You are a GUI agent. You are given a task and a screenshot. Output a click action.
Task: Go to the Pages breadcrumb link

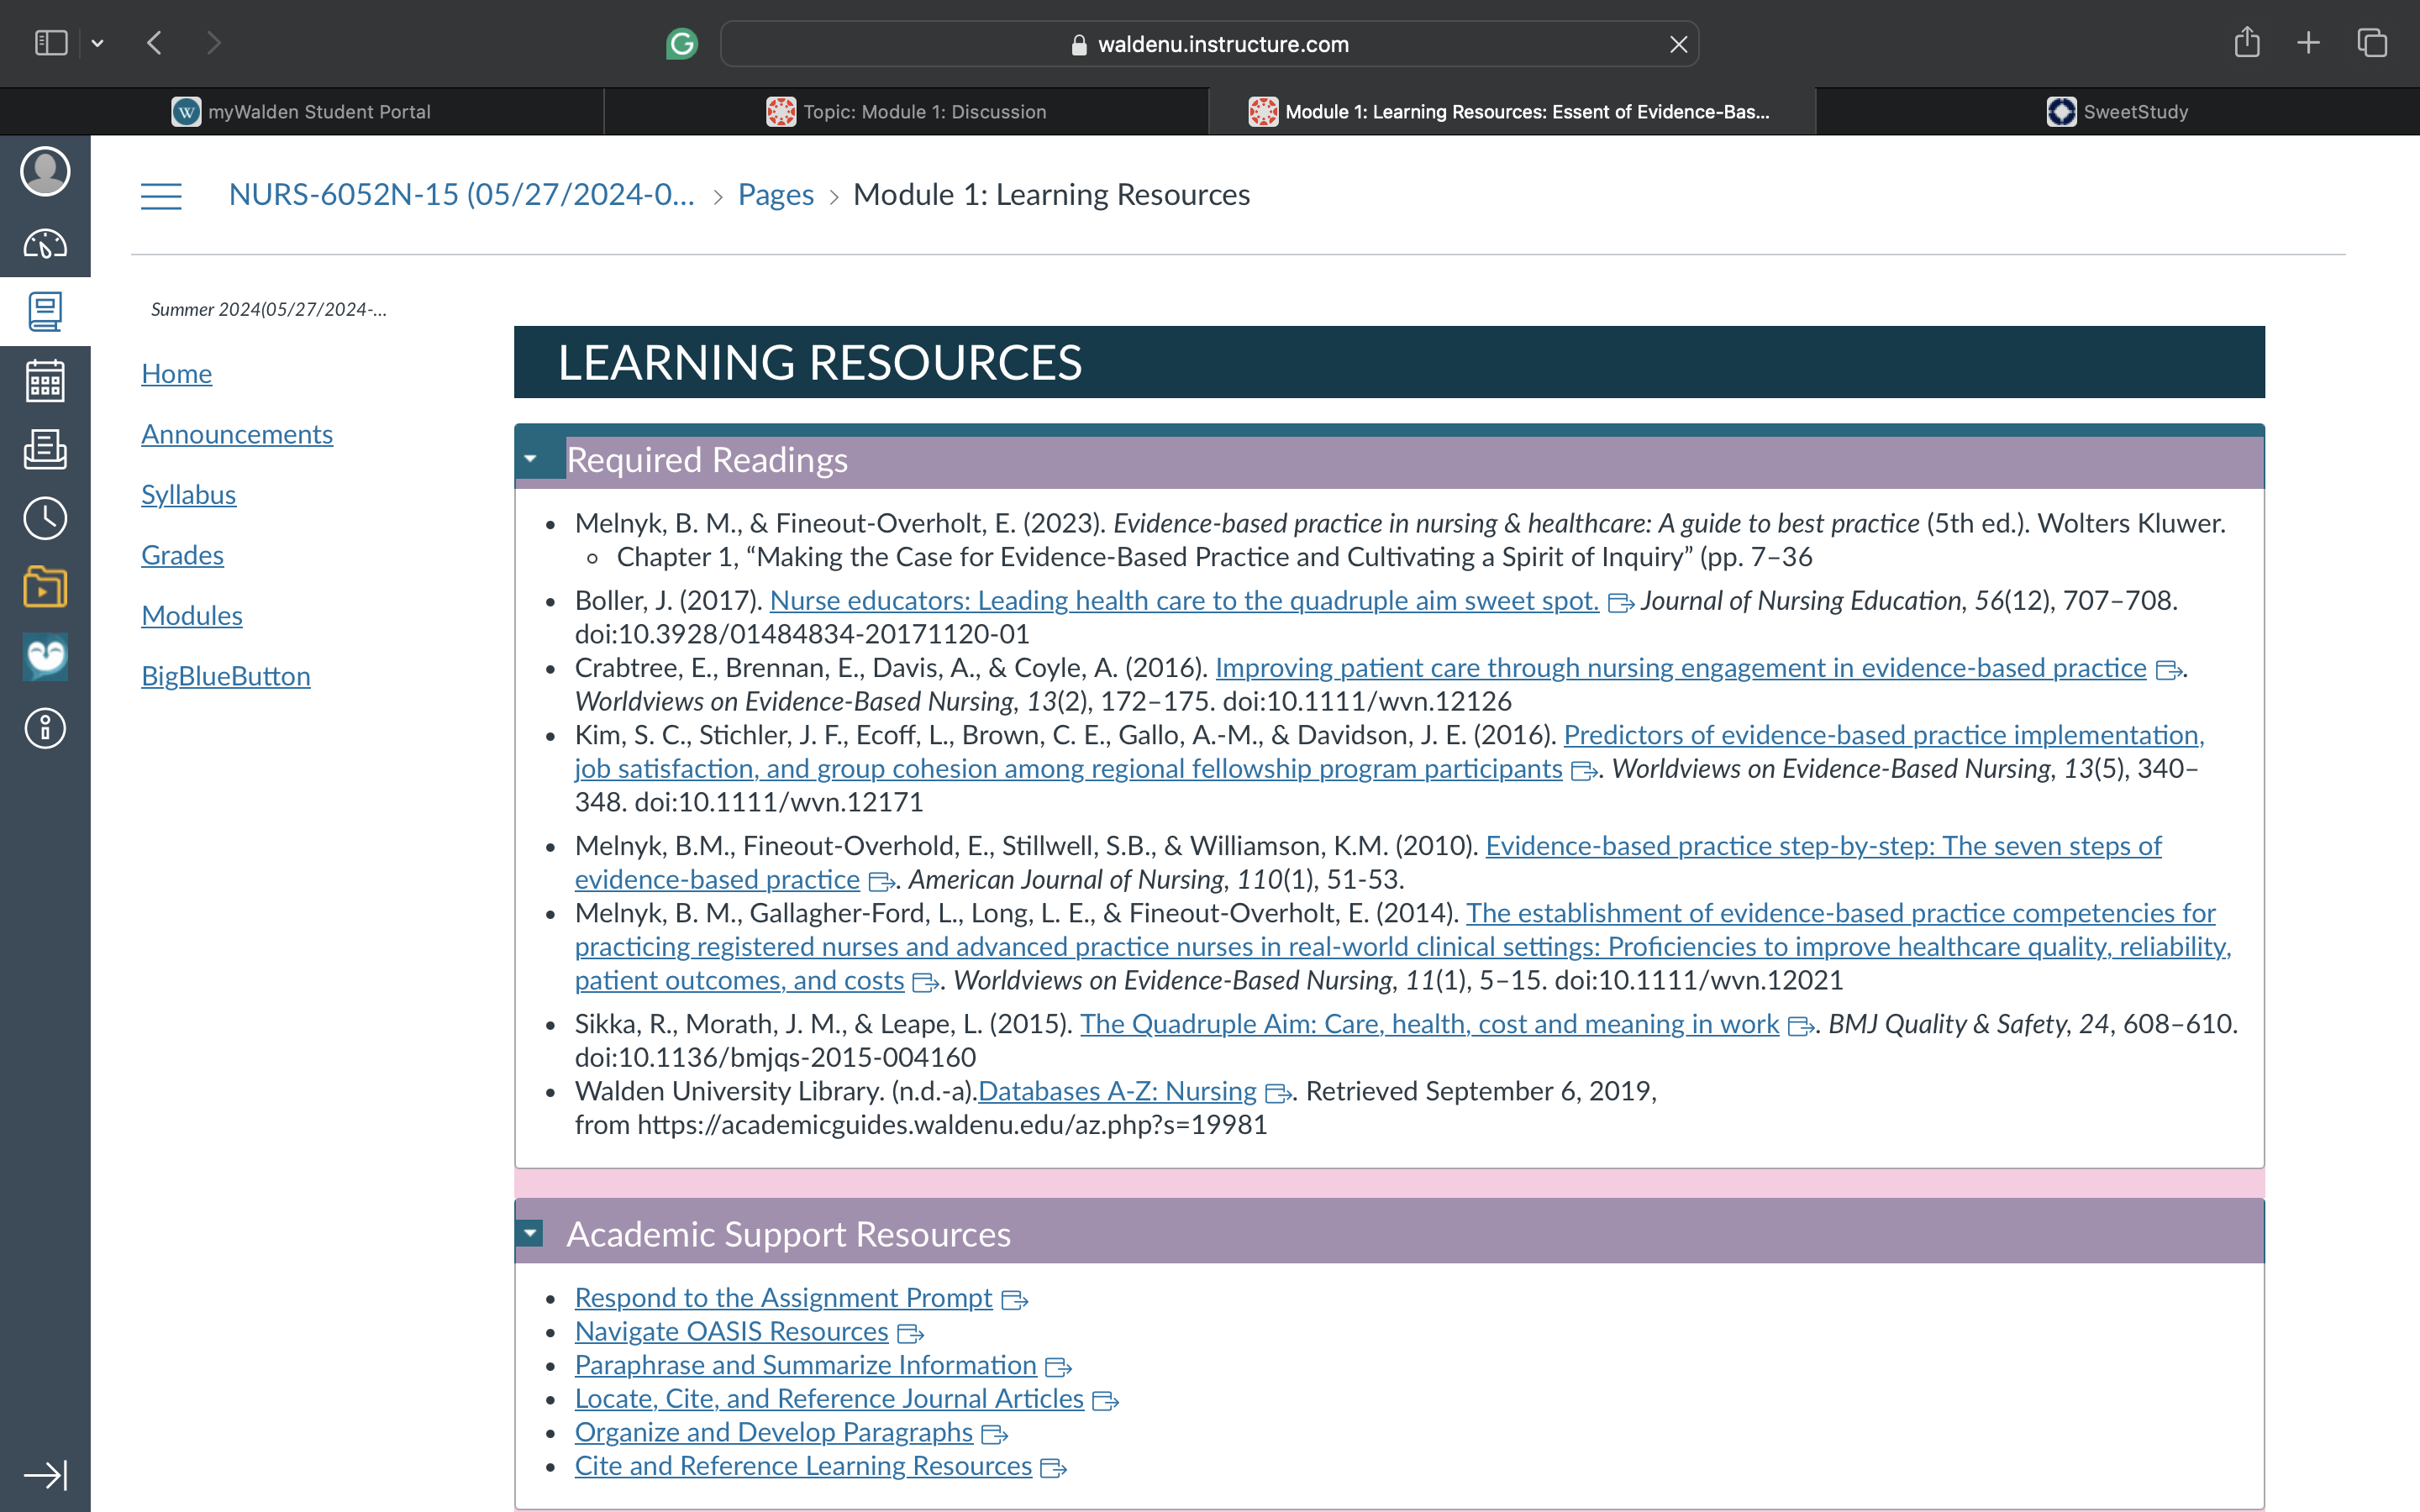[776, 194]
